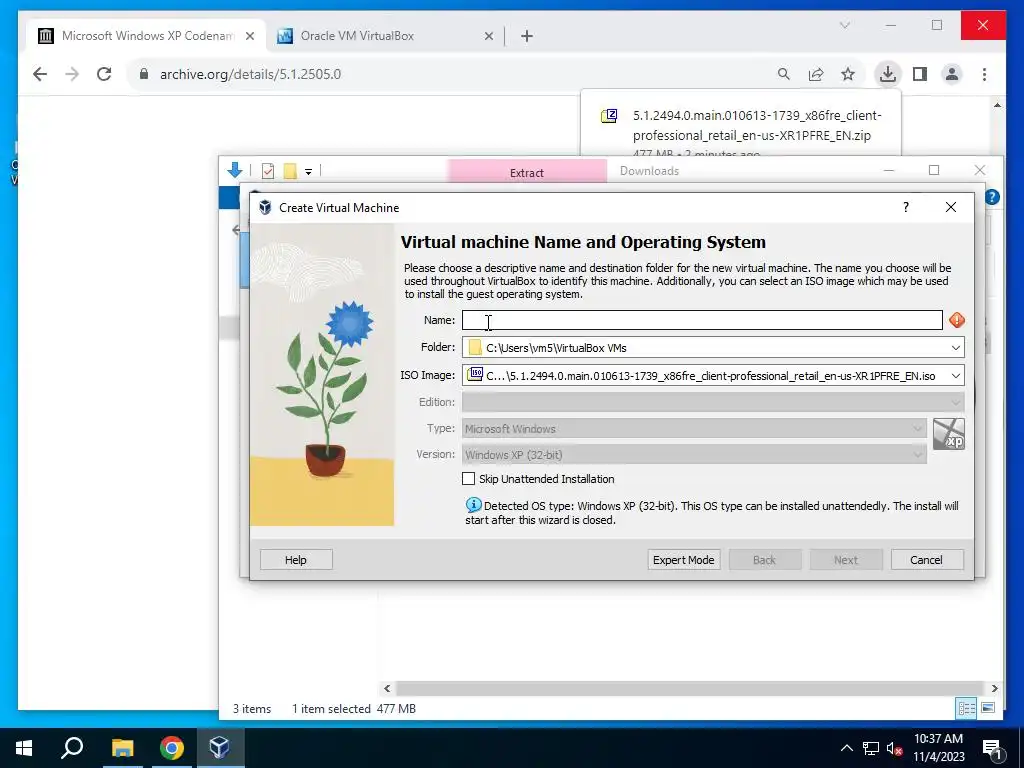Toggle Chrome side panel icon

pyautogui.click(x=920, y=74)
